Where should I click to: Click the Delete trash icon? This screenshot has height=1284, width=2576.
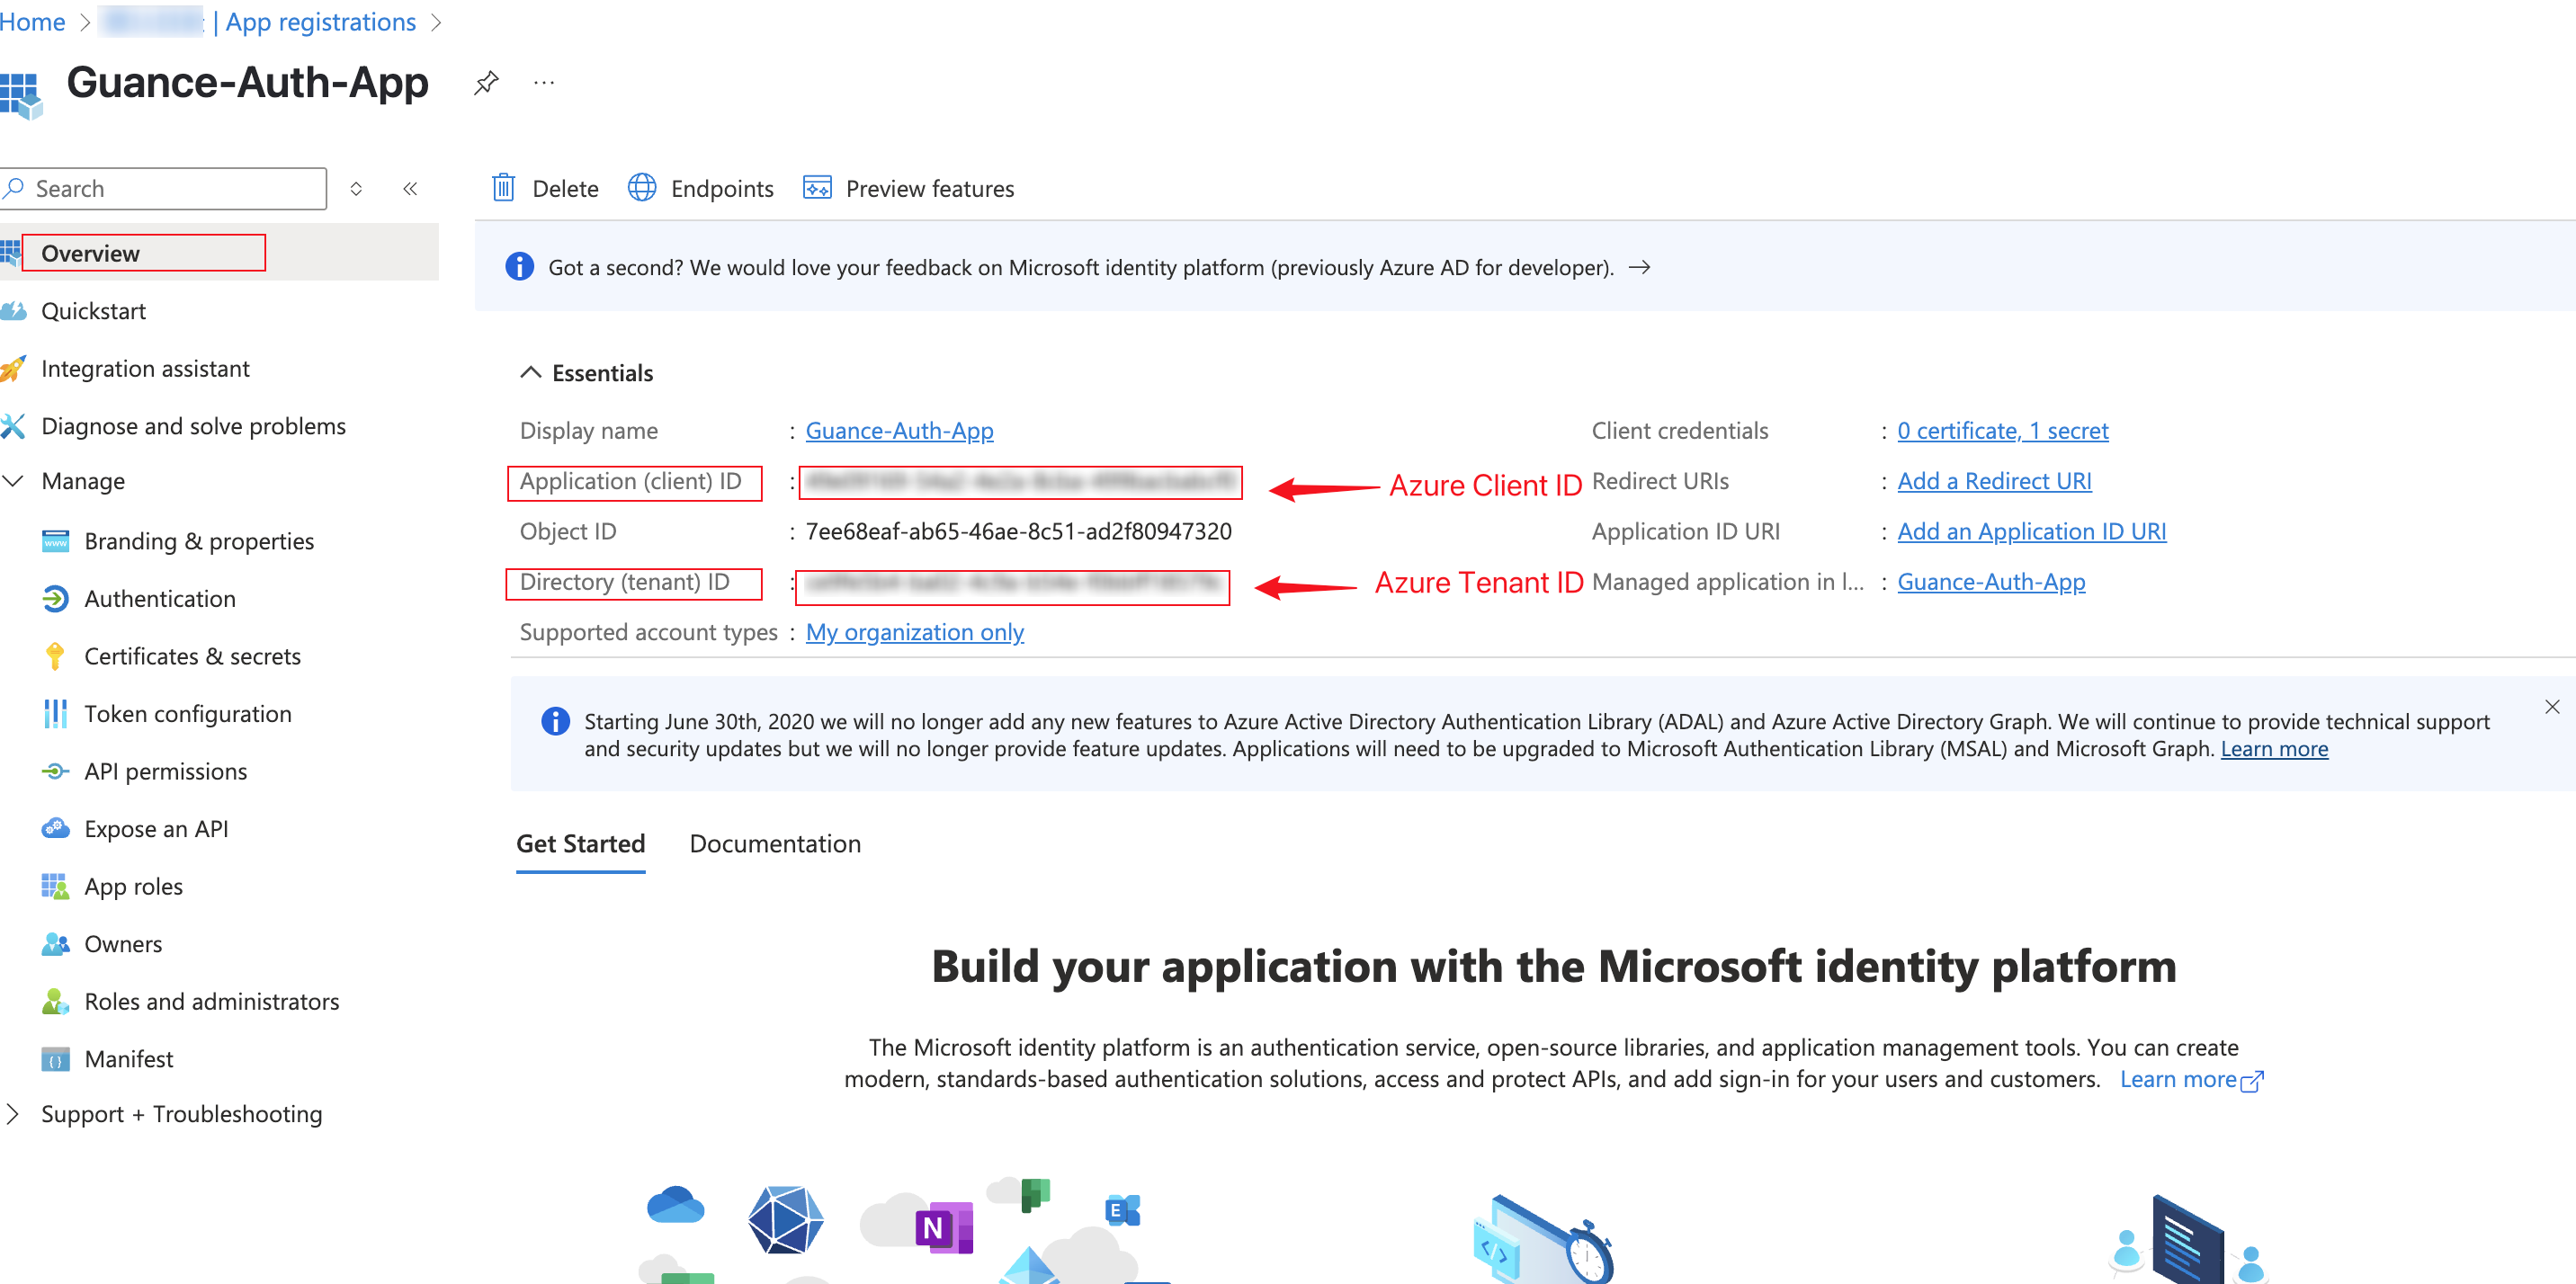coord(504,188)
